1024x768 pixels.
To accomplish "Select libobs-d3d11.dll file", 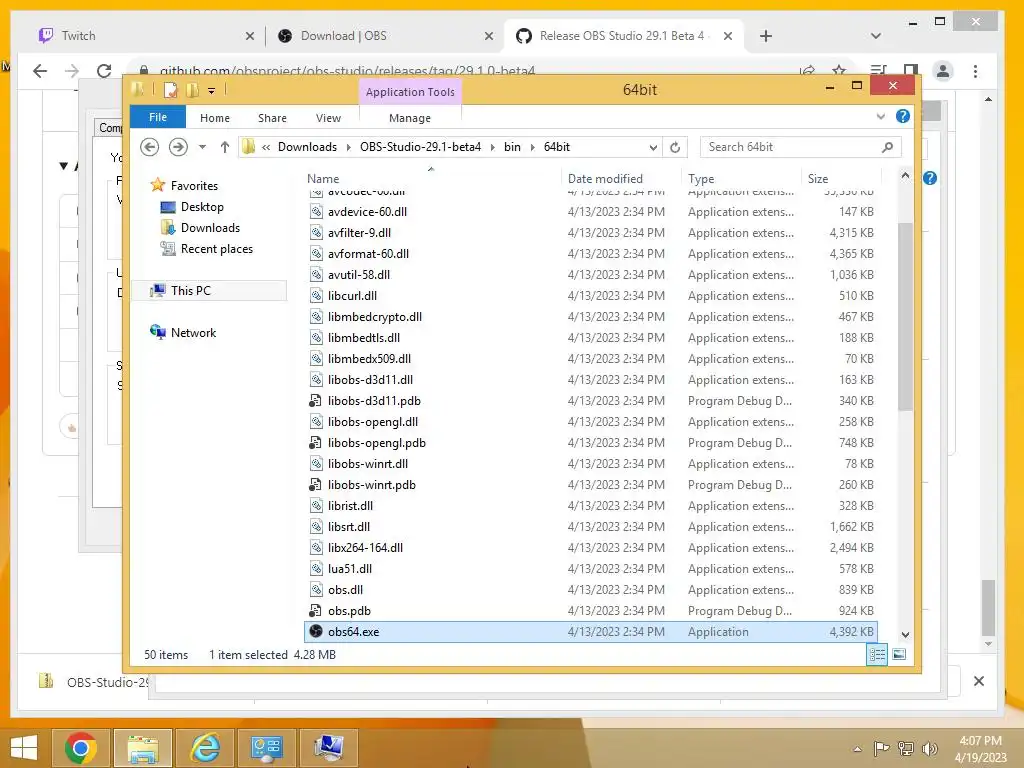I will pos(370,379).
